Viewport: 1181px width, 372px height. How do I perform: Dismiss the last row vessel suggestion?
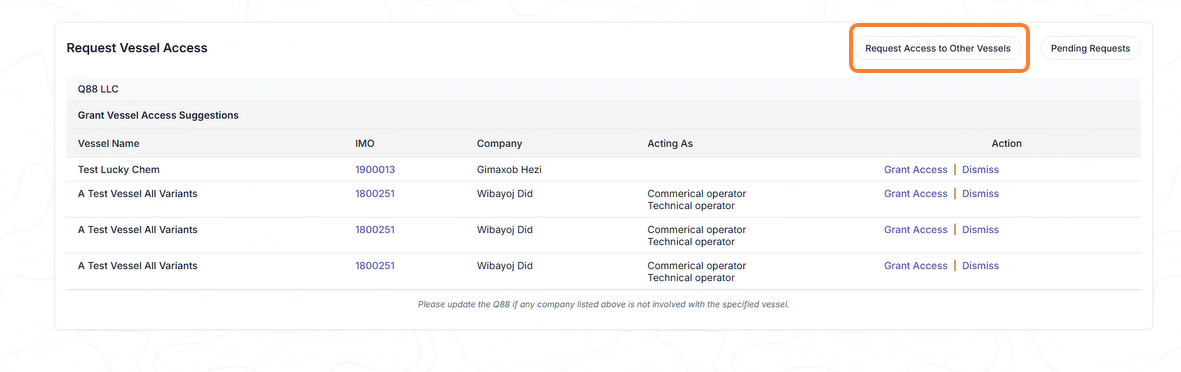(x=980, y=266)
